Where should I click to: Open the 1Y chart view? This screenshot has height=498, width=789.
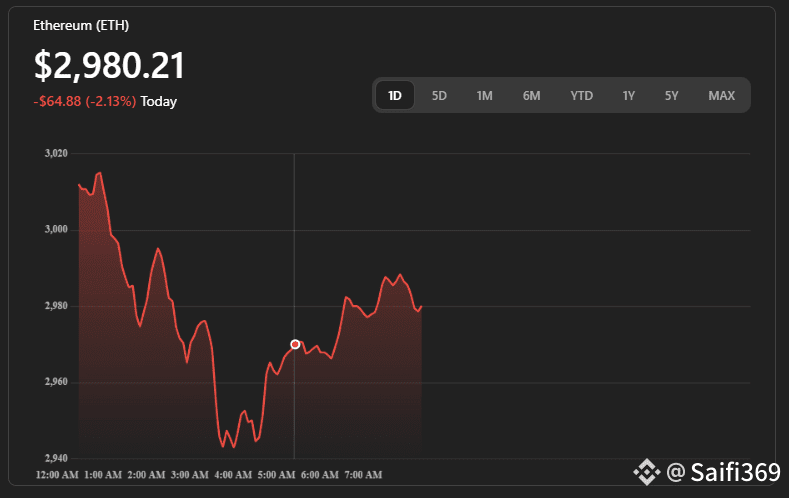(629, 96)
